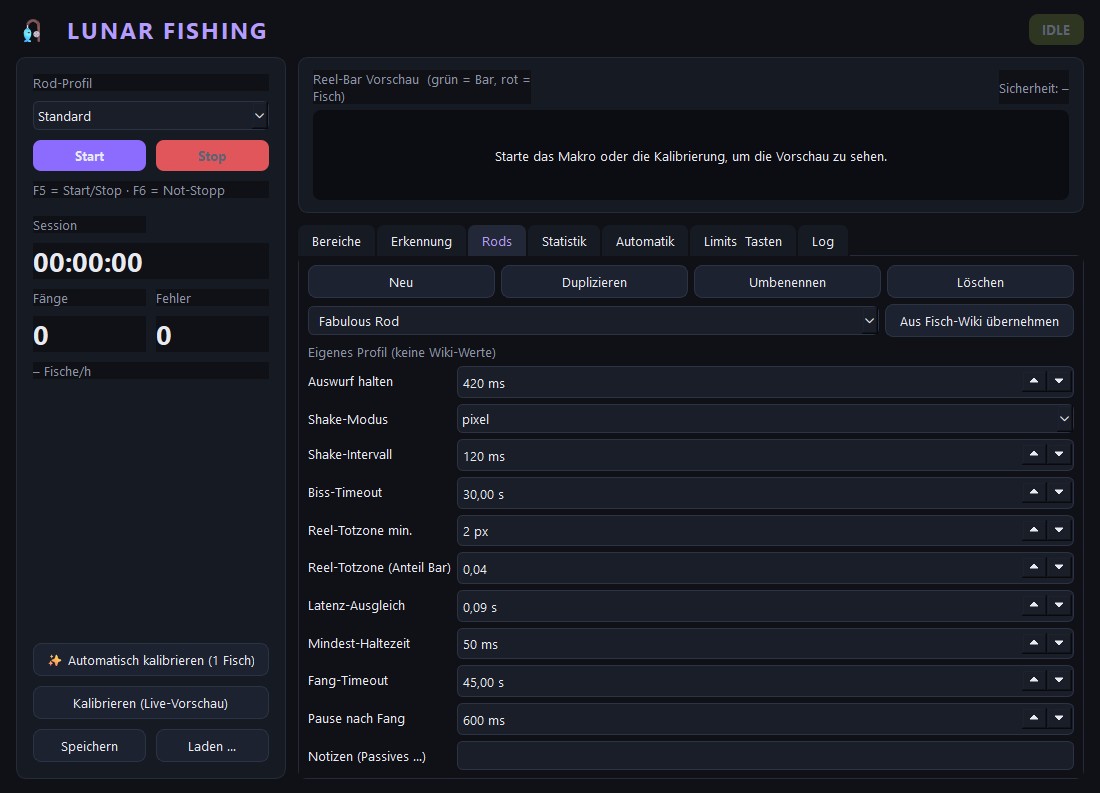Image resolution: width=1100 pixels, height=793 pixels.
Task: Raise Mindest-Haltezeit using up arrow
Action: tap(1033, 643)
